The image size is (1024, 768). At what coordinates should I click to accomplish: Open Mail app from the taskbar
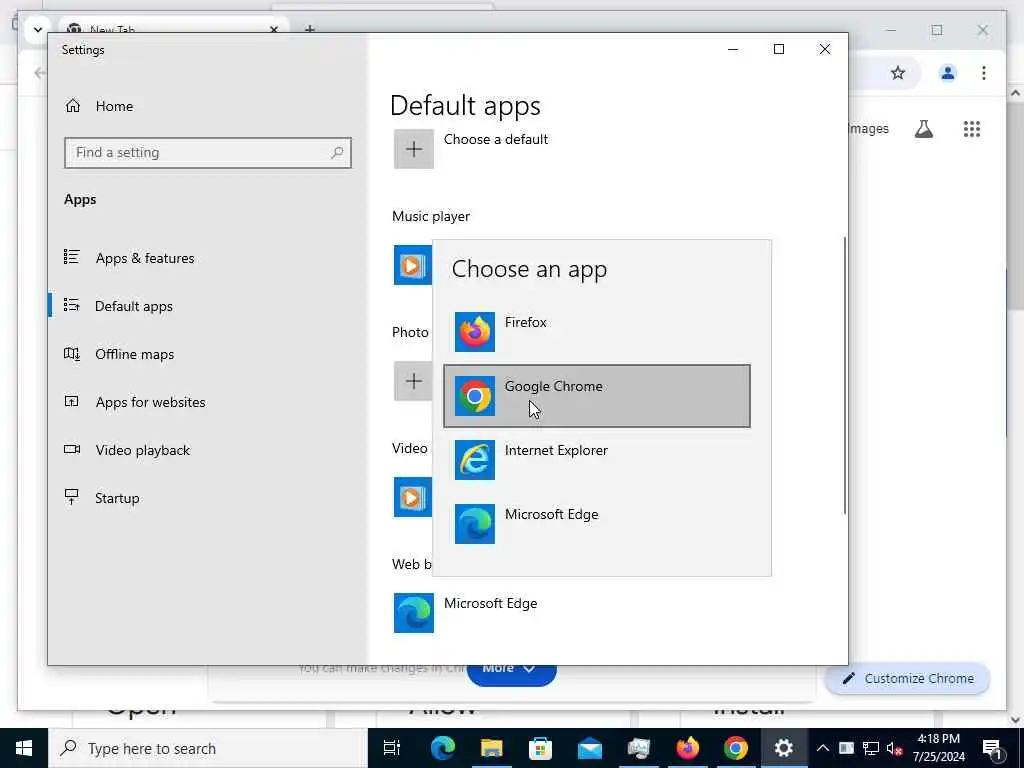click(x=589, y=748)
